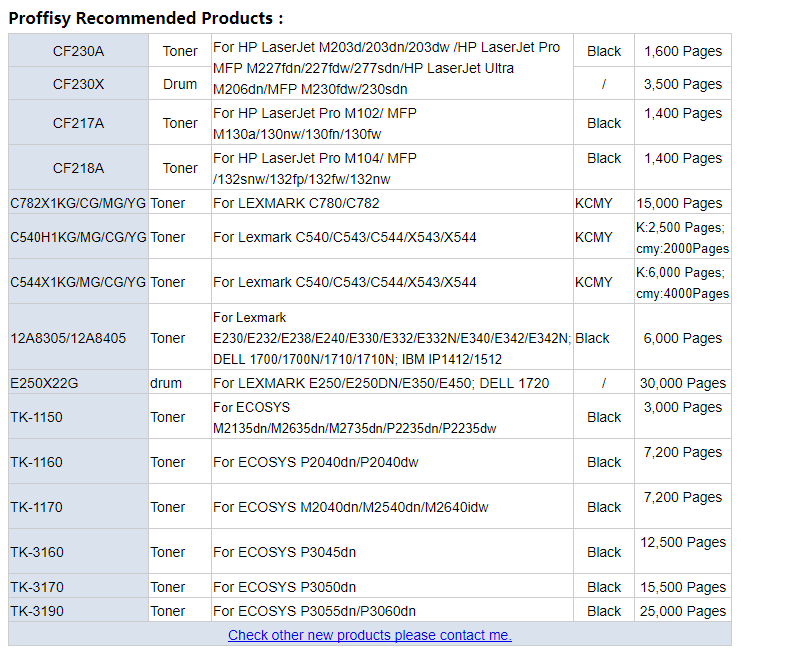Click the '12,500 Pages' yield cell
795x670 pixels.
[x=682, y=551]
